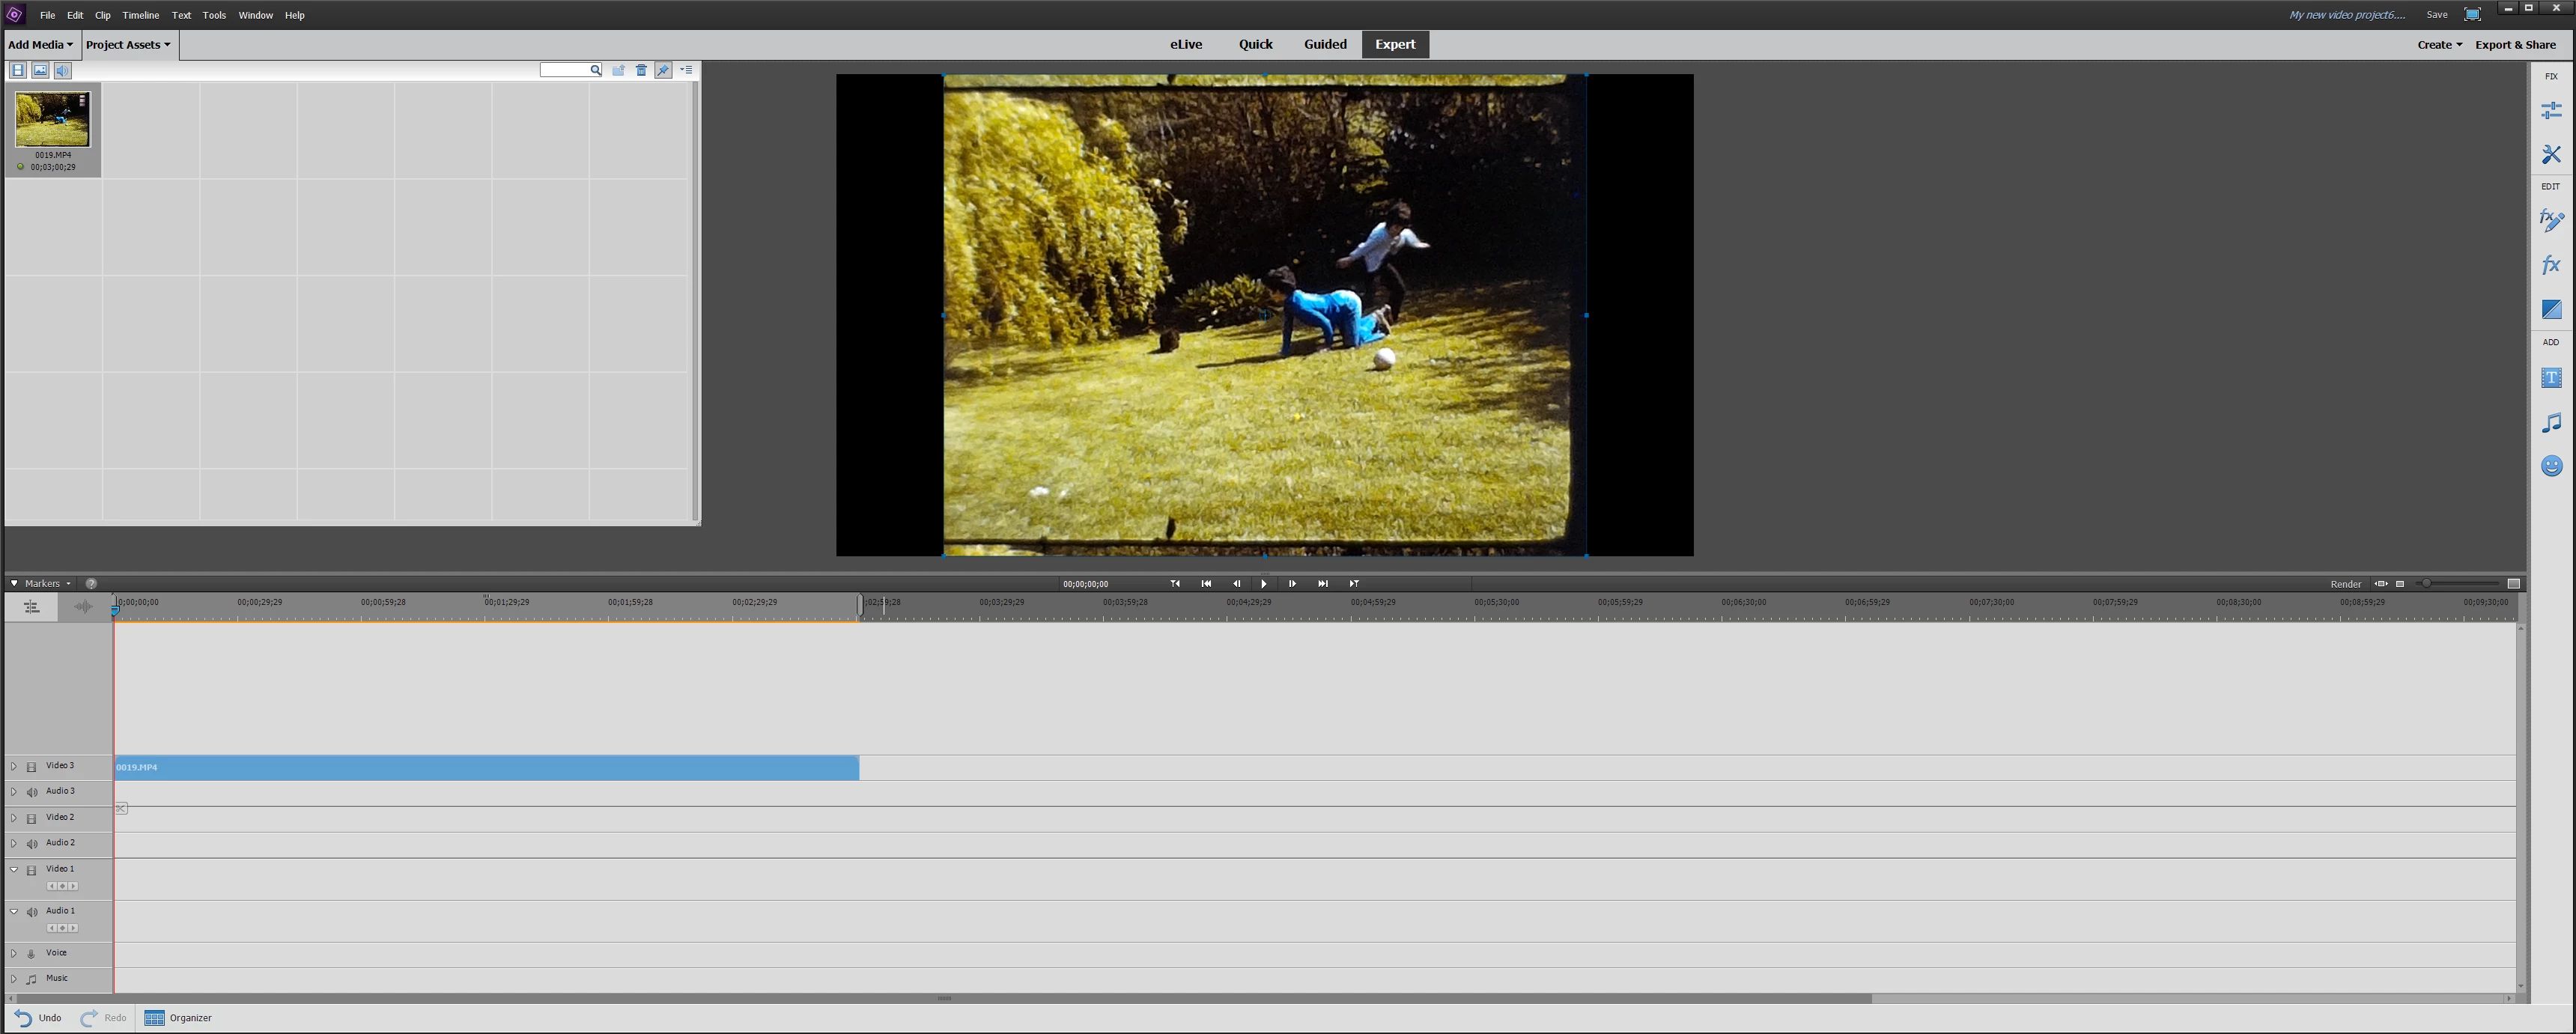Click the scissors split clip icon

click(x=121, y=808)
